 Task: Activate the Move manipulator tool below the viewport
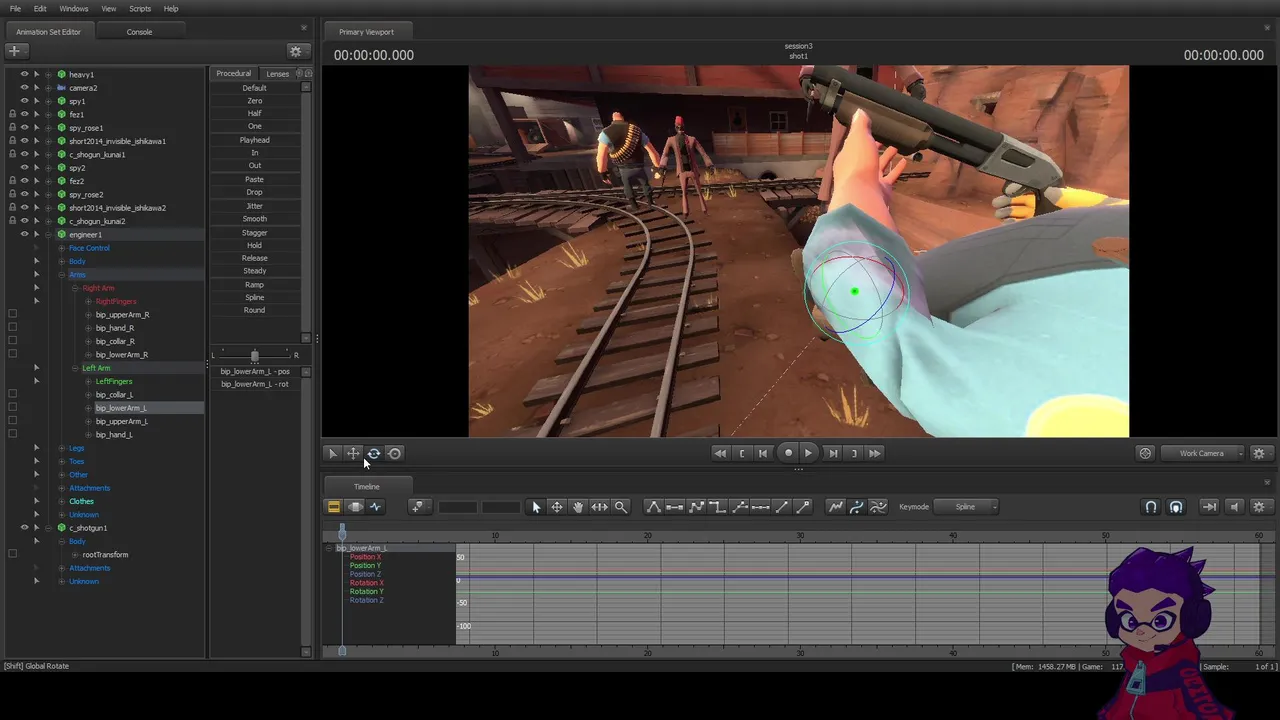click(353, 454)
